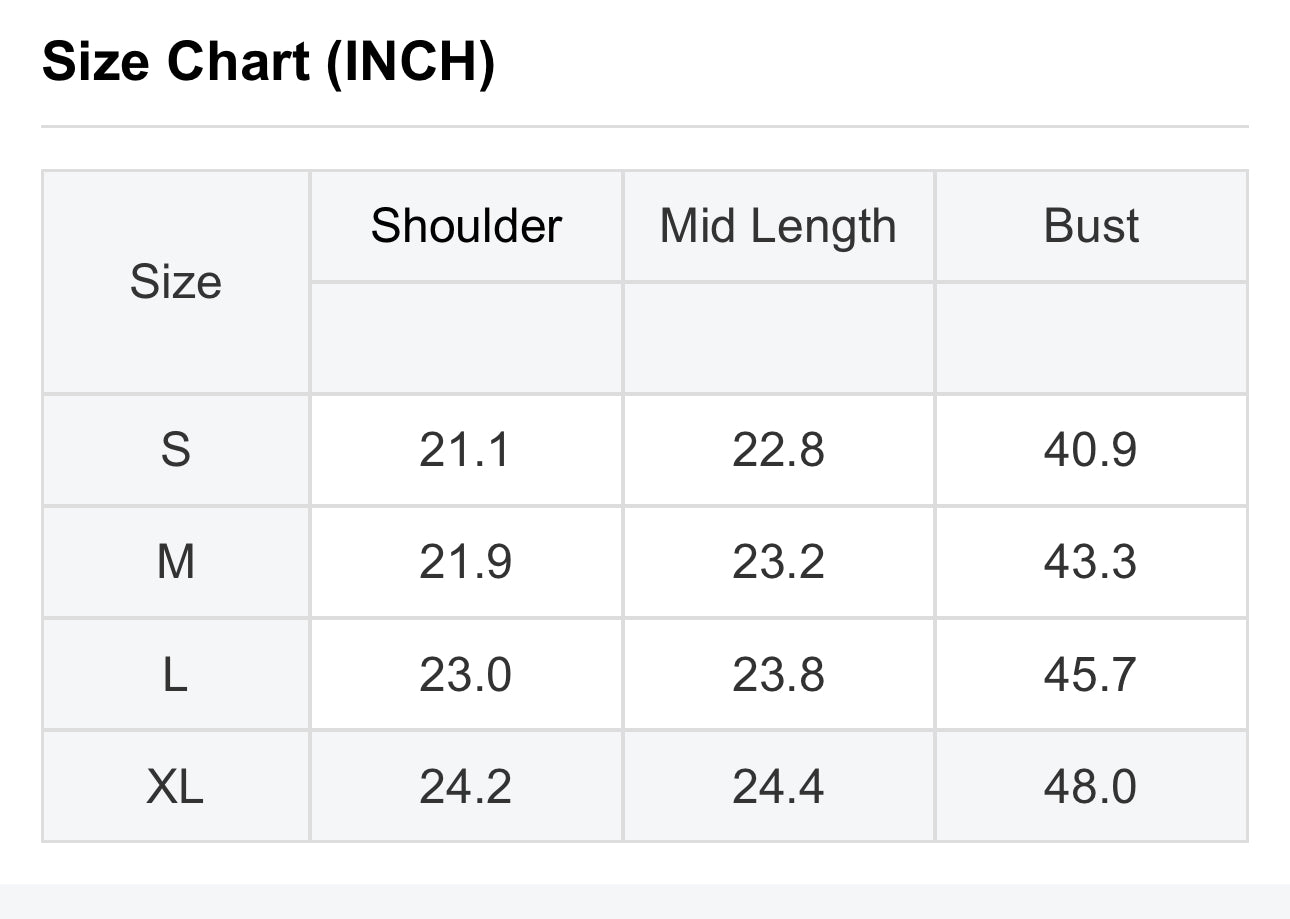Click the Size Chart (INCH) heading
Viewport: 1290px width, 919px height.
[268, 63]
